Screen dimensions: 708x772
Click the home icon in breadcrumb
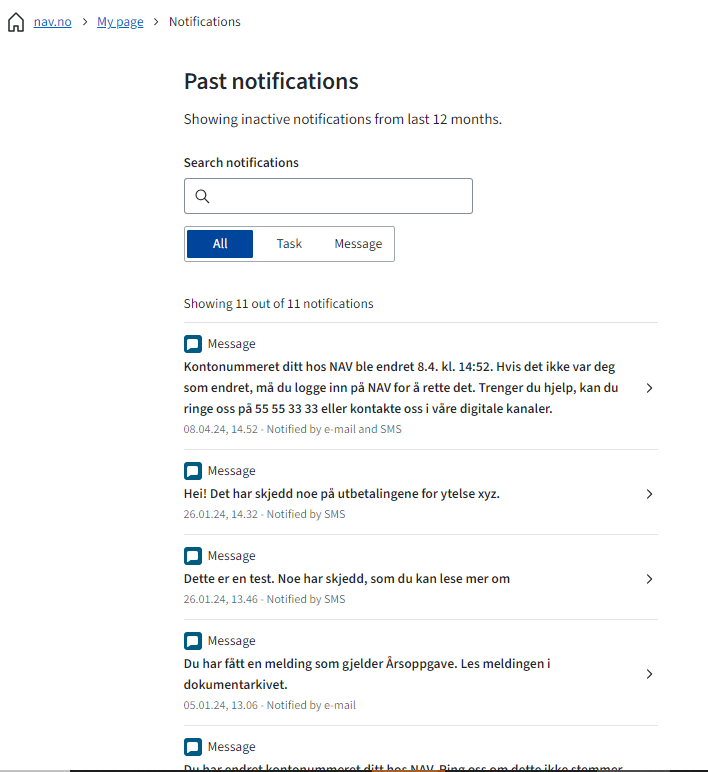pyautogui.click(x=16, y=22)
